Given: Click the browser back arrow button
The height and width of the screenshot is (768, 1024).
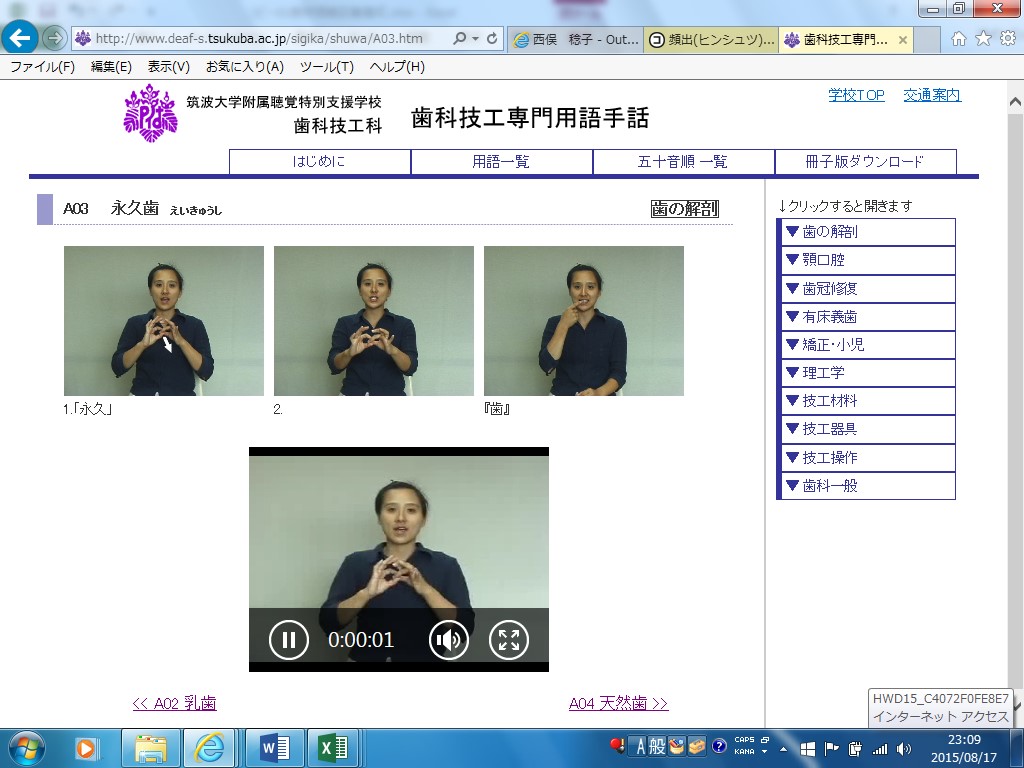Looking at the screenshot, I should click(21, 39).
